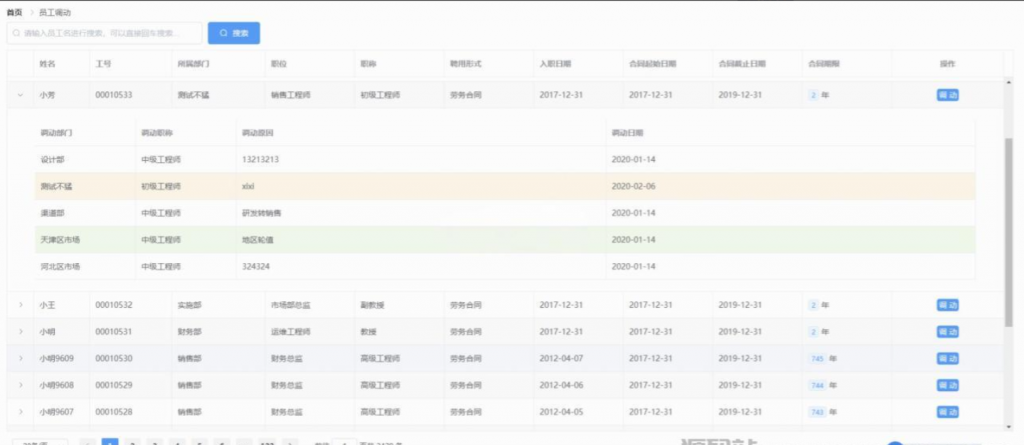Click the 操作 column header
Viewport: 1024px width, 445px height.
(948, 64)
